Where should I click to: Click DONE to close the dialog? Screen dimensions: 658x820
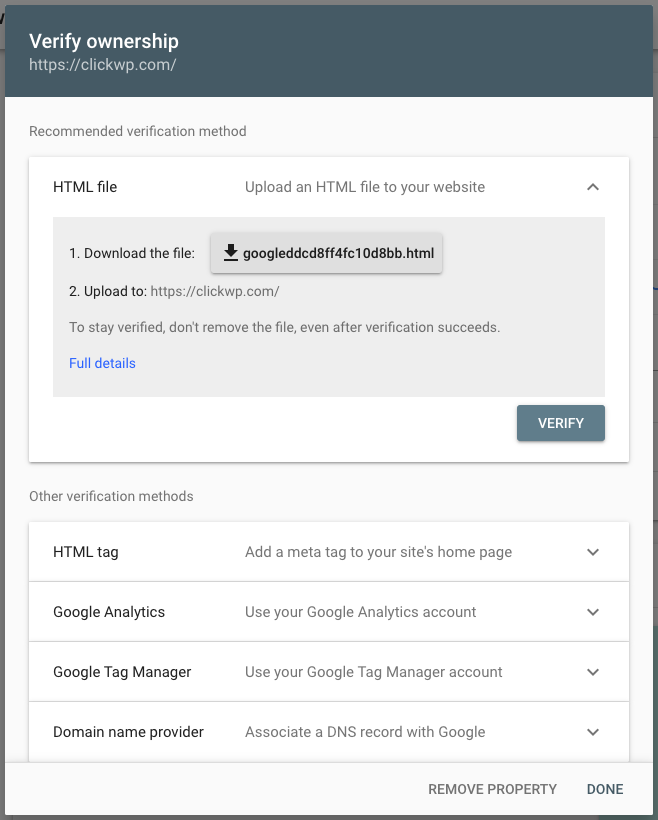click(604, 789)
